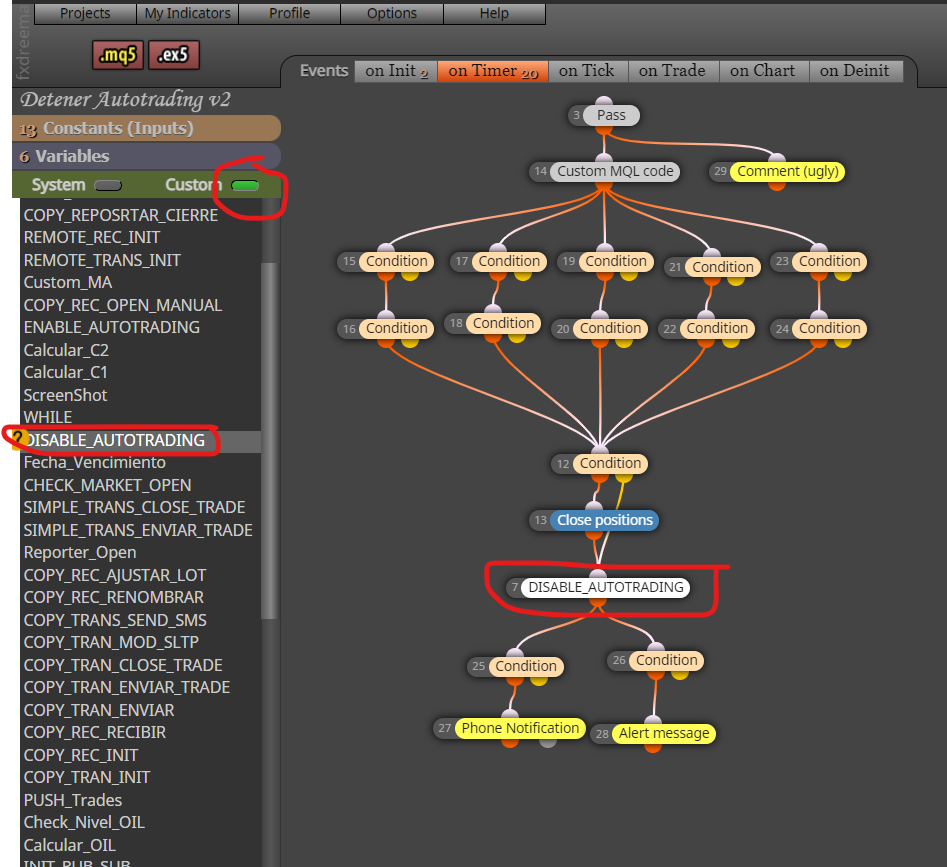Select COPY_REC_OPEN_MANUAL in the block list
The height and width of the screenshot is (867, 947).
[x=123, y=306]
